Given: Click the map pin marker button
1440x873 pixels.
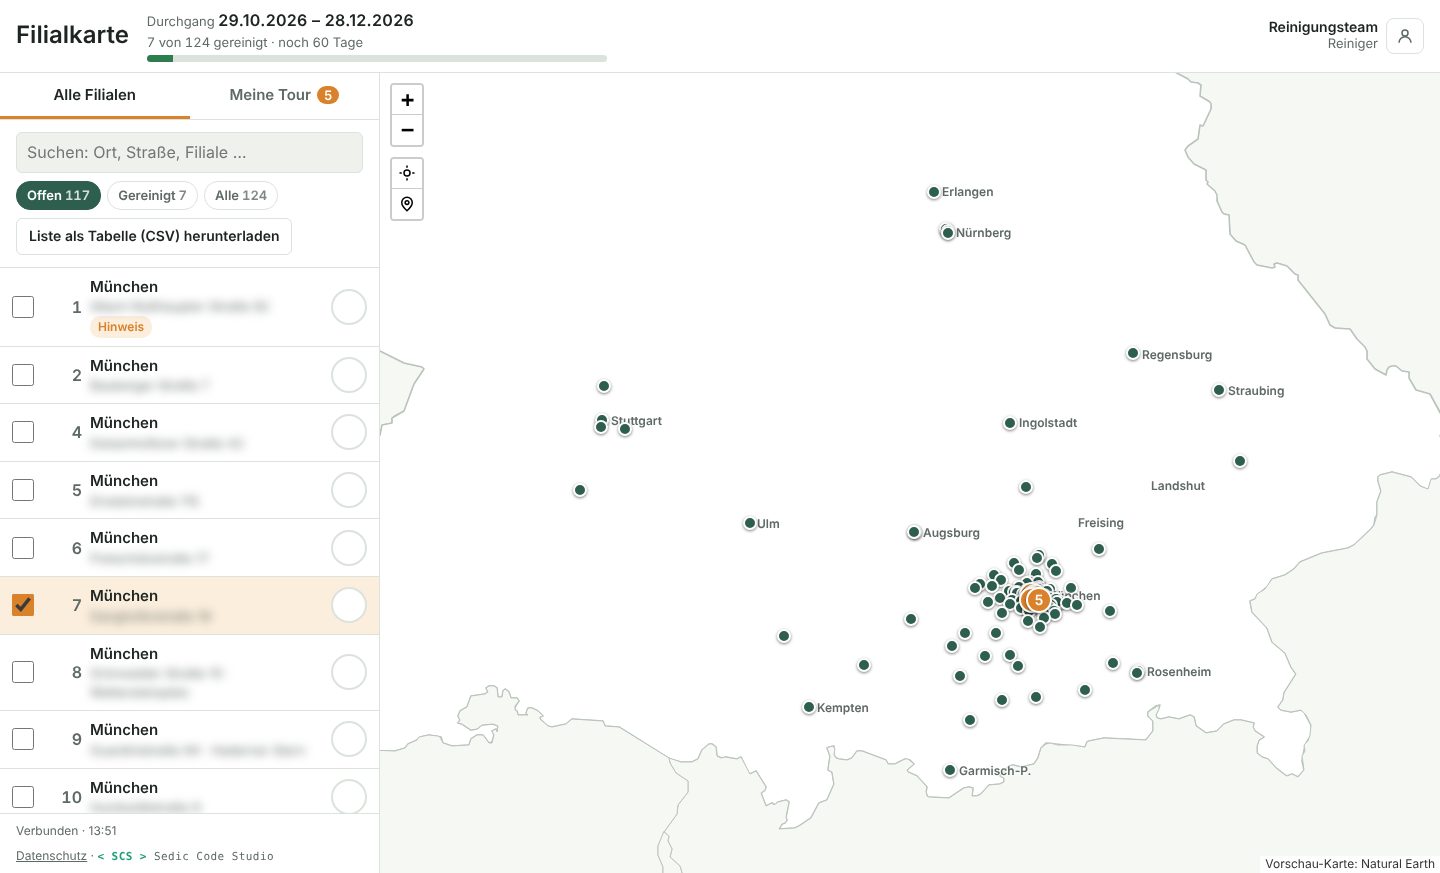Looking at the screenshot, I should [407, 204].
